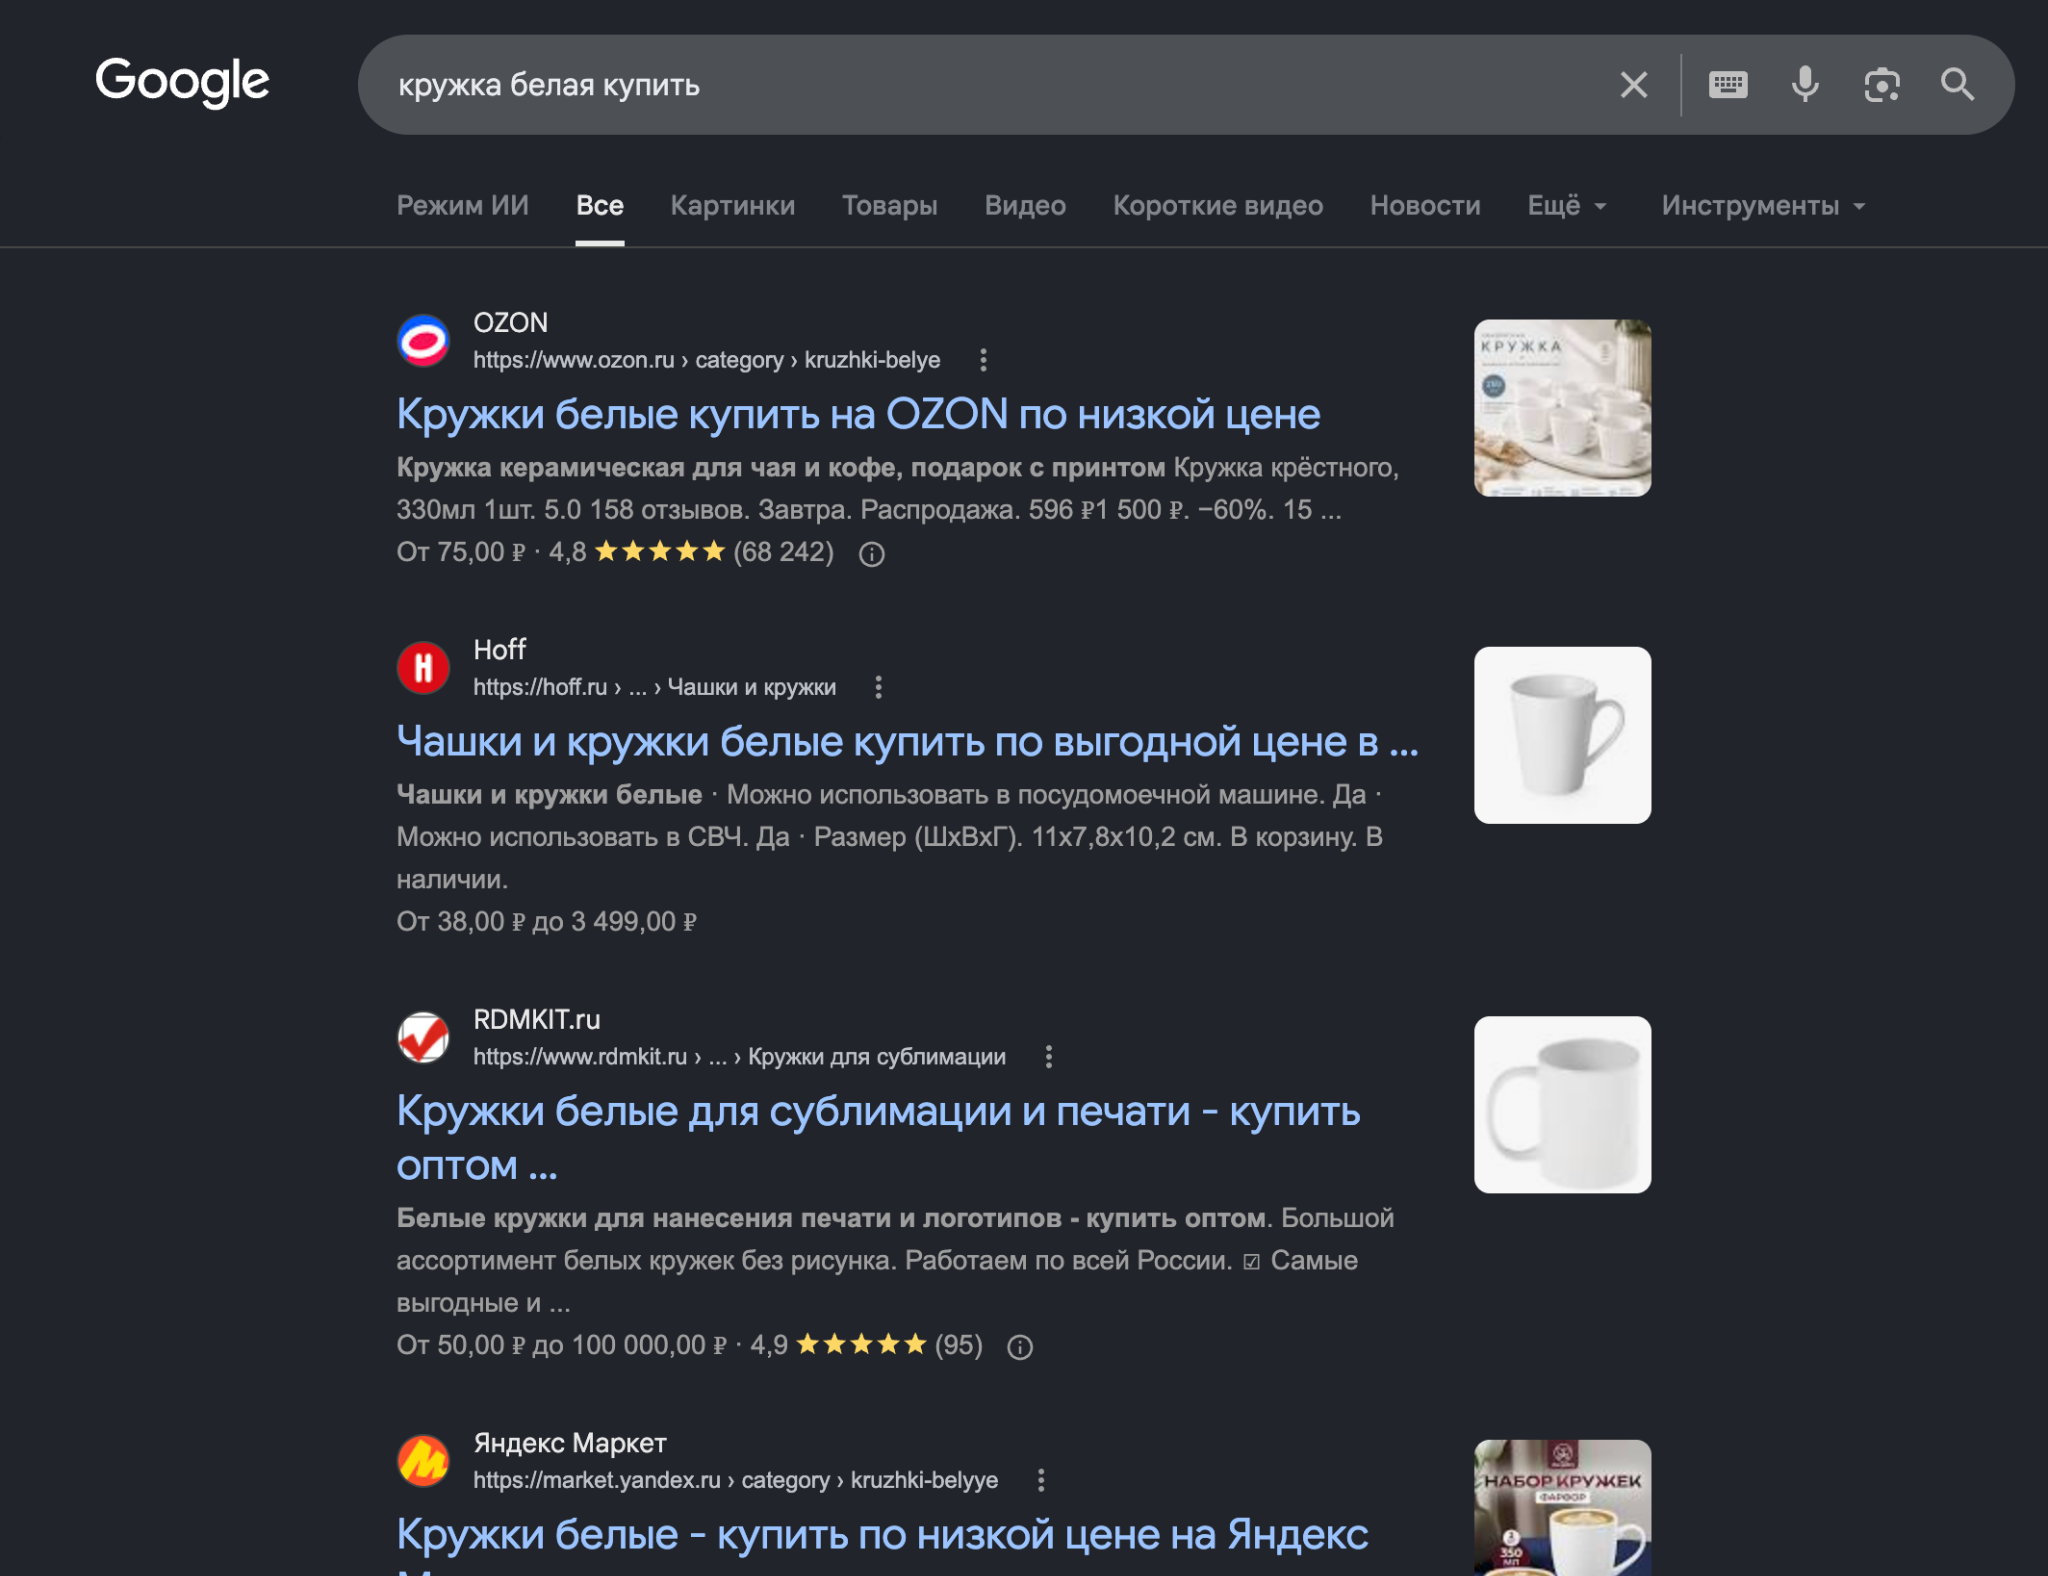Open 'Кружки белые купить на OZON' link
The height and width of the screenshot is (1576, 2048).
click(x=858, y=414)
